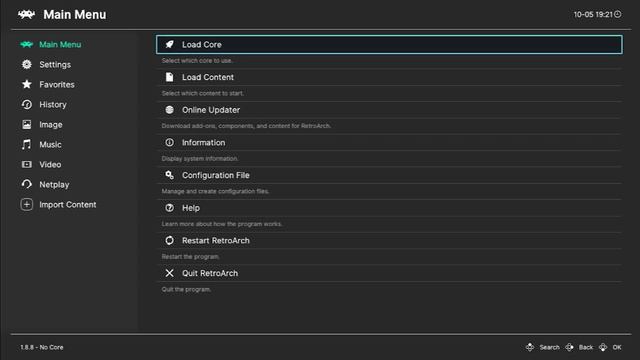Click the 'Main Menu' header title
The height and width of the screenshot is (360, 640).
tap(75, 15)
